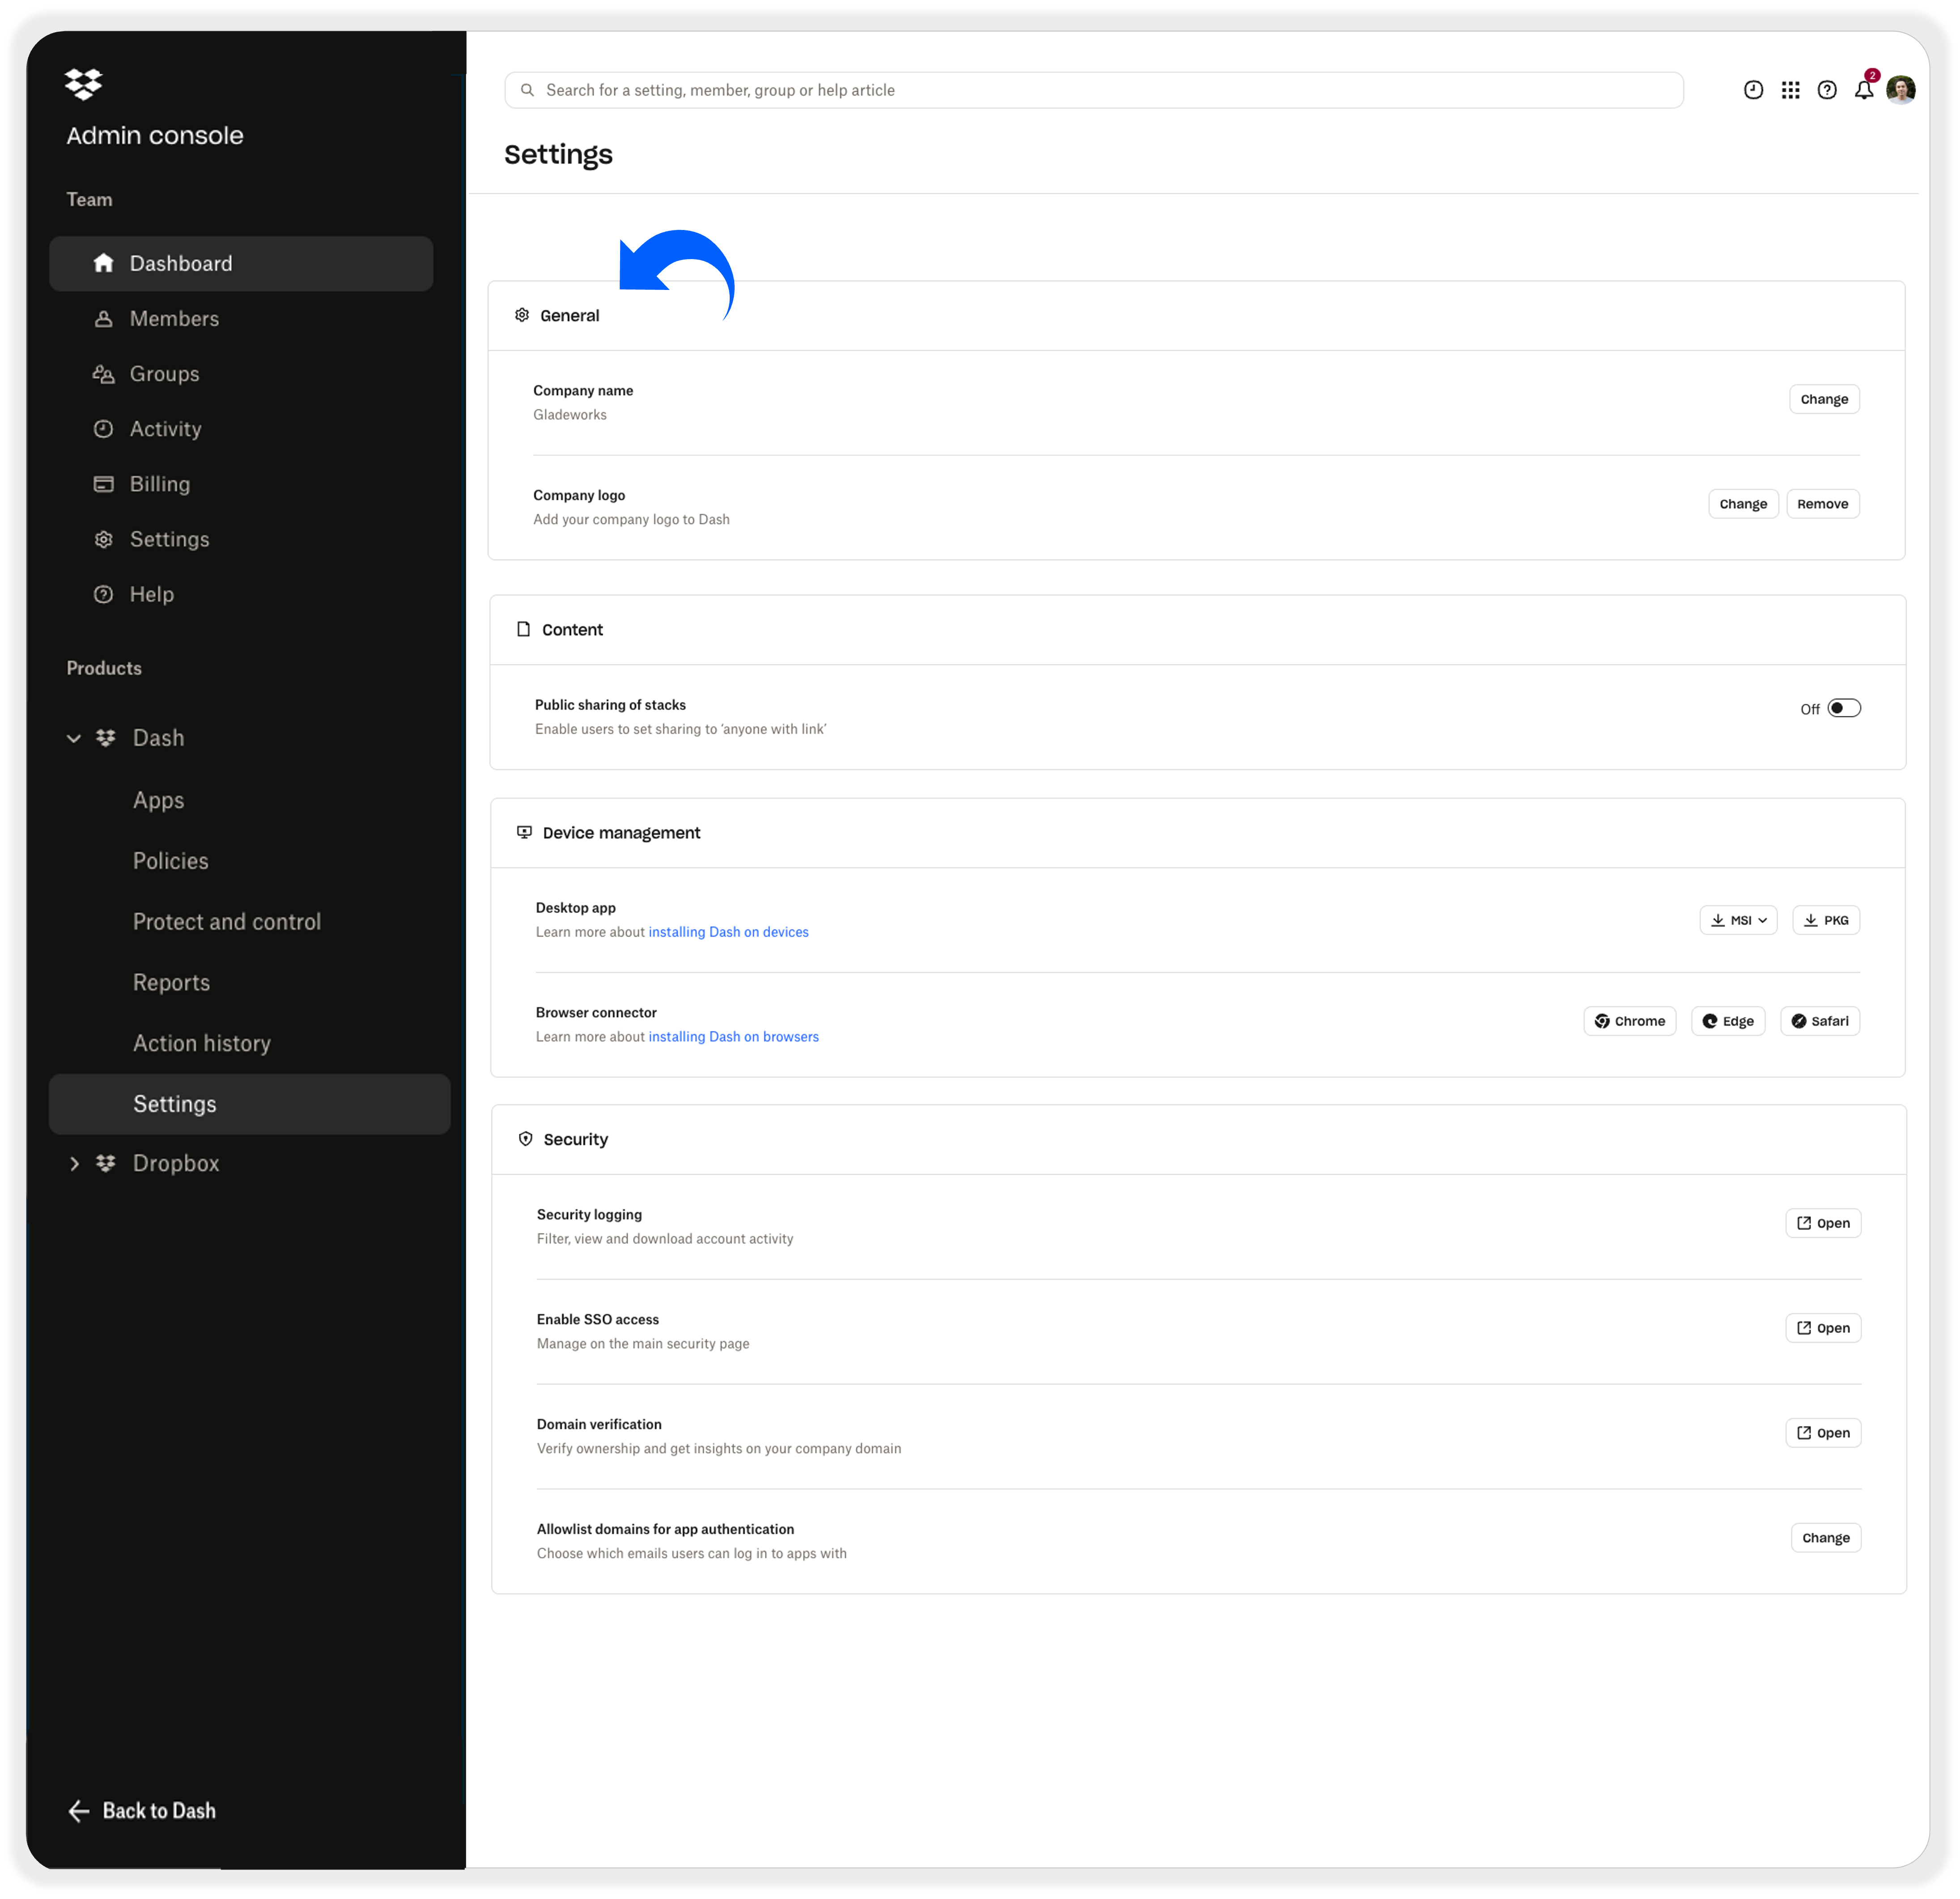Download the Chrome browser connector
Viewport: 1960px width, 1899px height.
[x=1630, y=1021]
